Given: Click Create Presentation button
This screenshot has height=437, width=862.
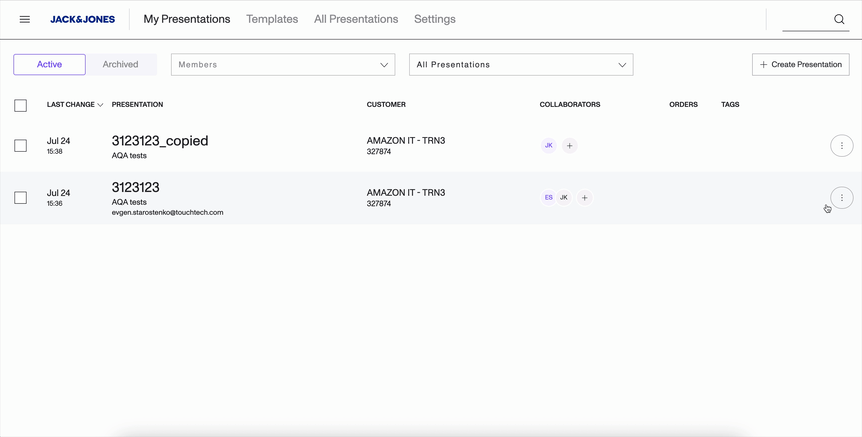Looking at the screenshot, I should pos(800,64).
